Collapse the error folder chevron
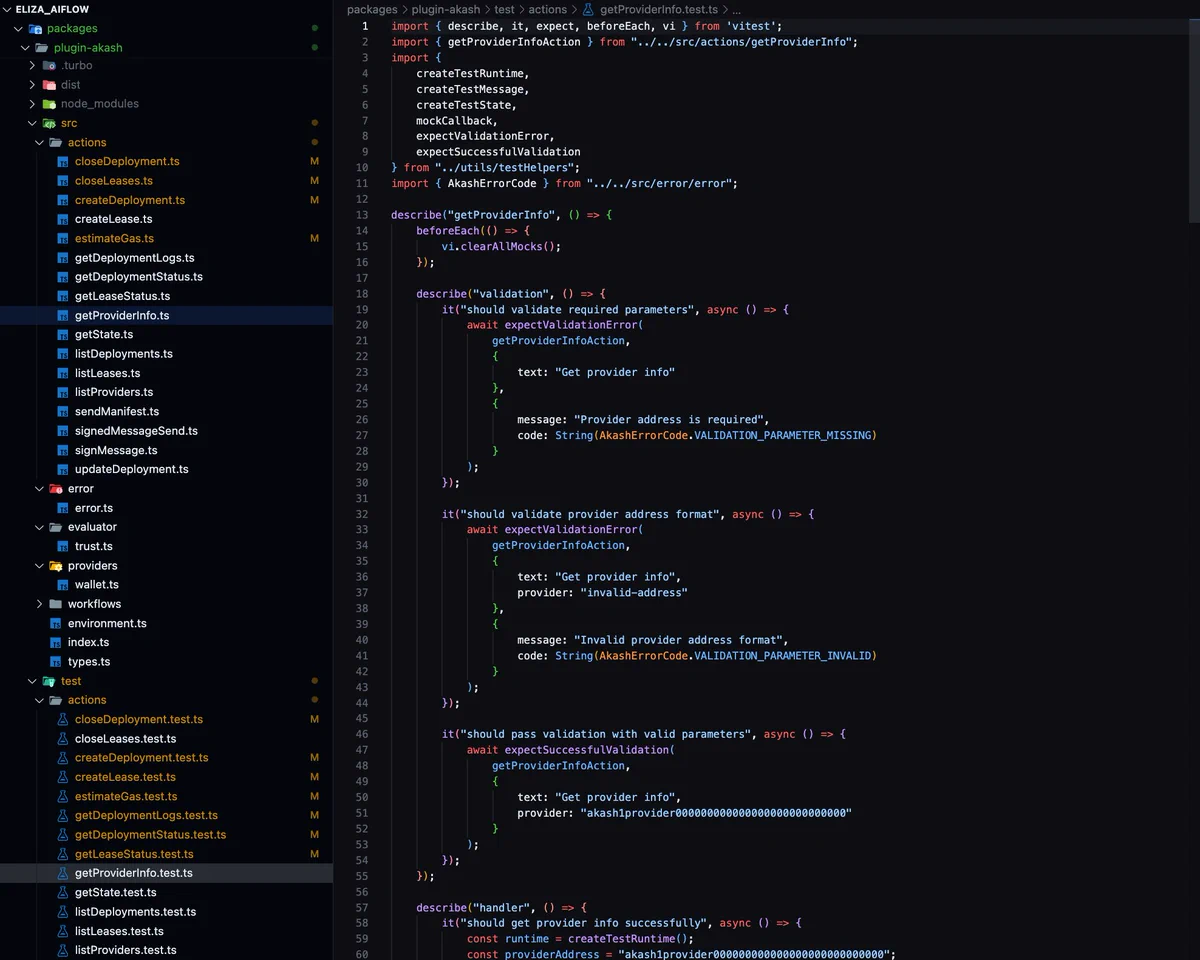Viewport: 1200px width, 960px height. pyautogui.click(x=40, y=489)
